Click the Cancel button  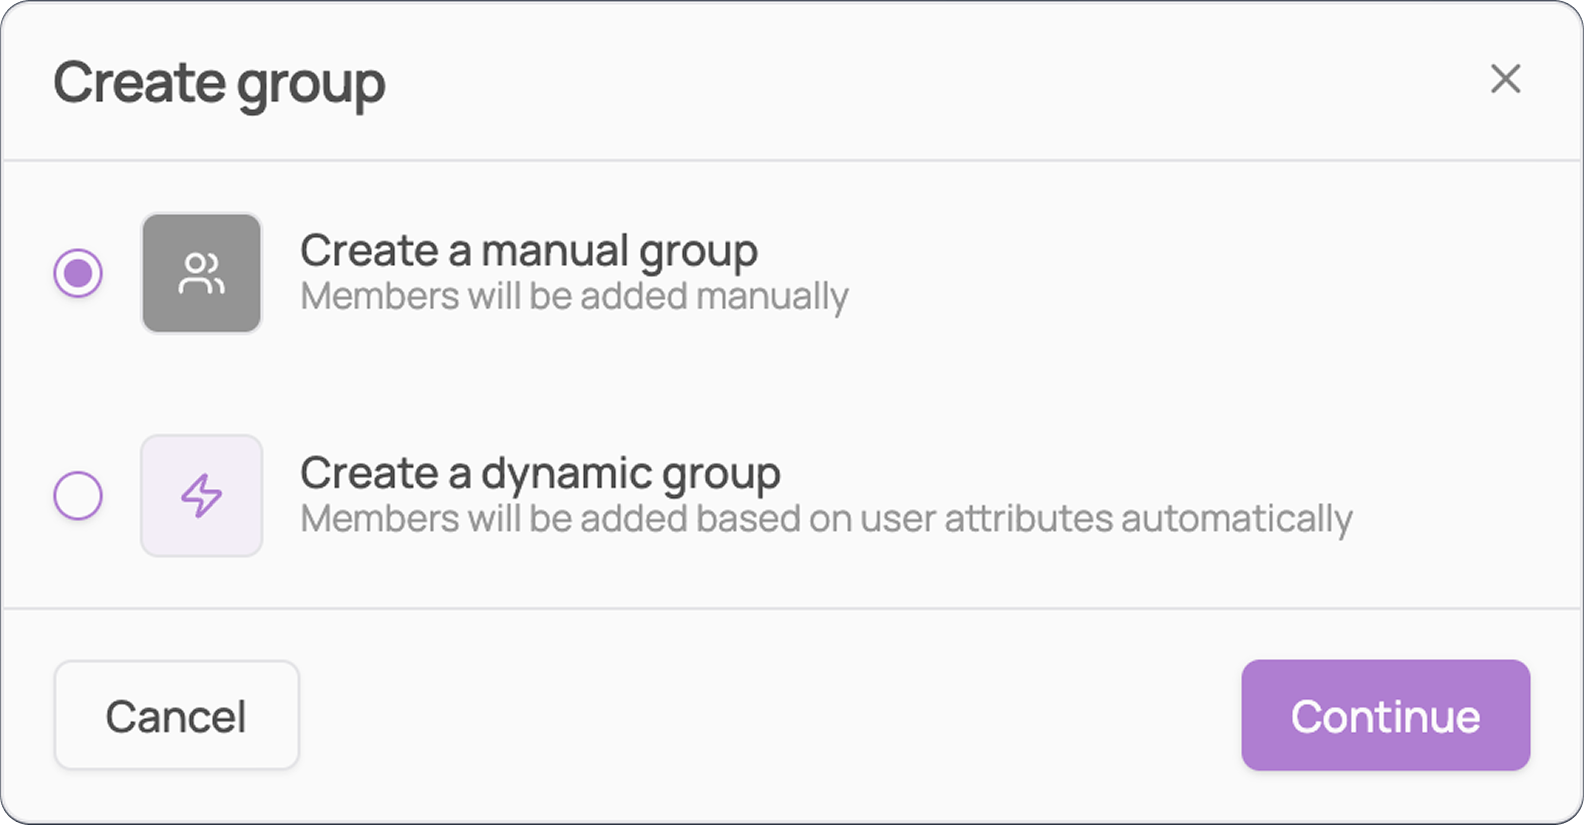click(176, 715)
